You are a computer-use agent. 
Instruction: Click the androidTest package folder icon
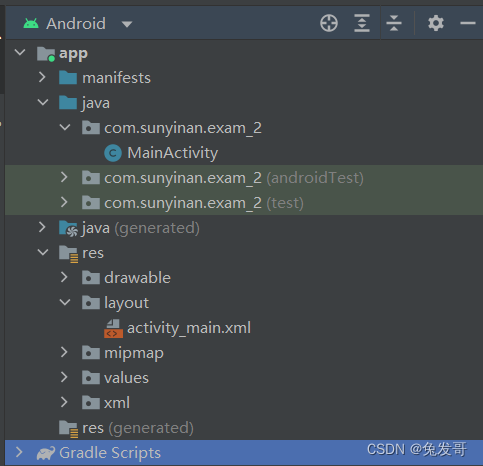pyautogui.click(x=91, y=178)
